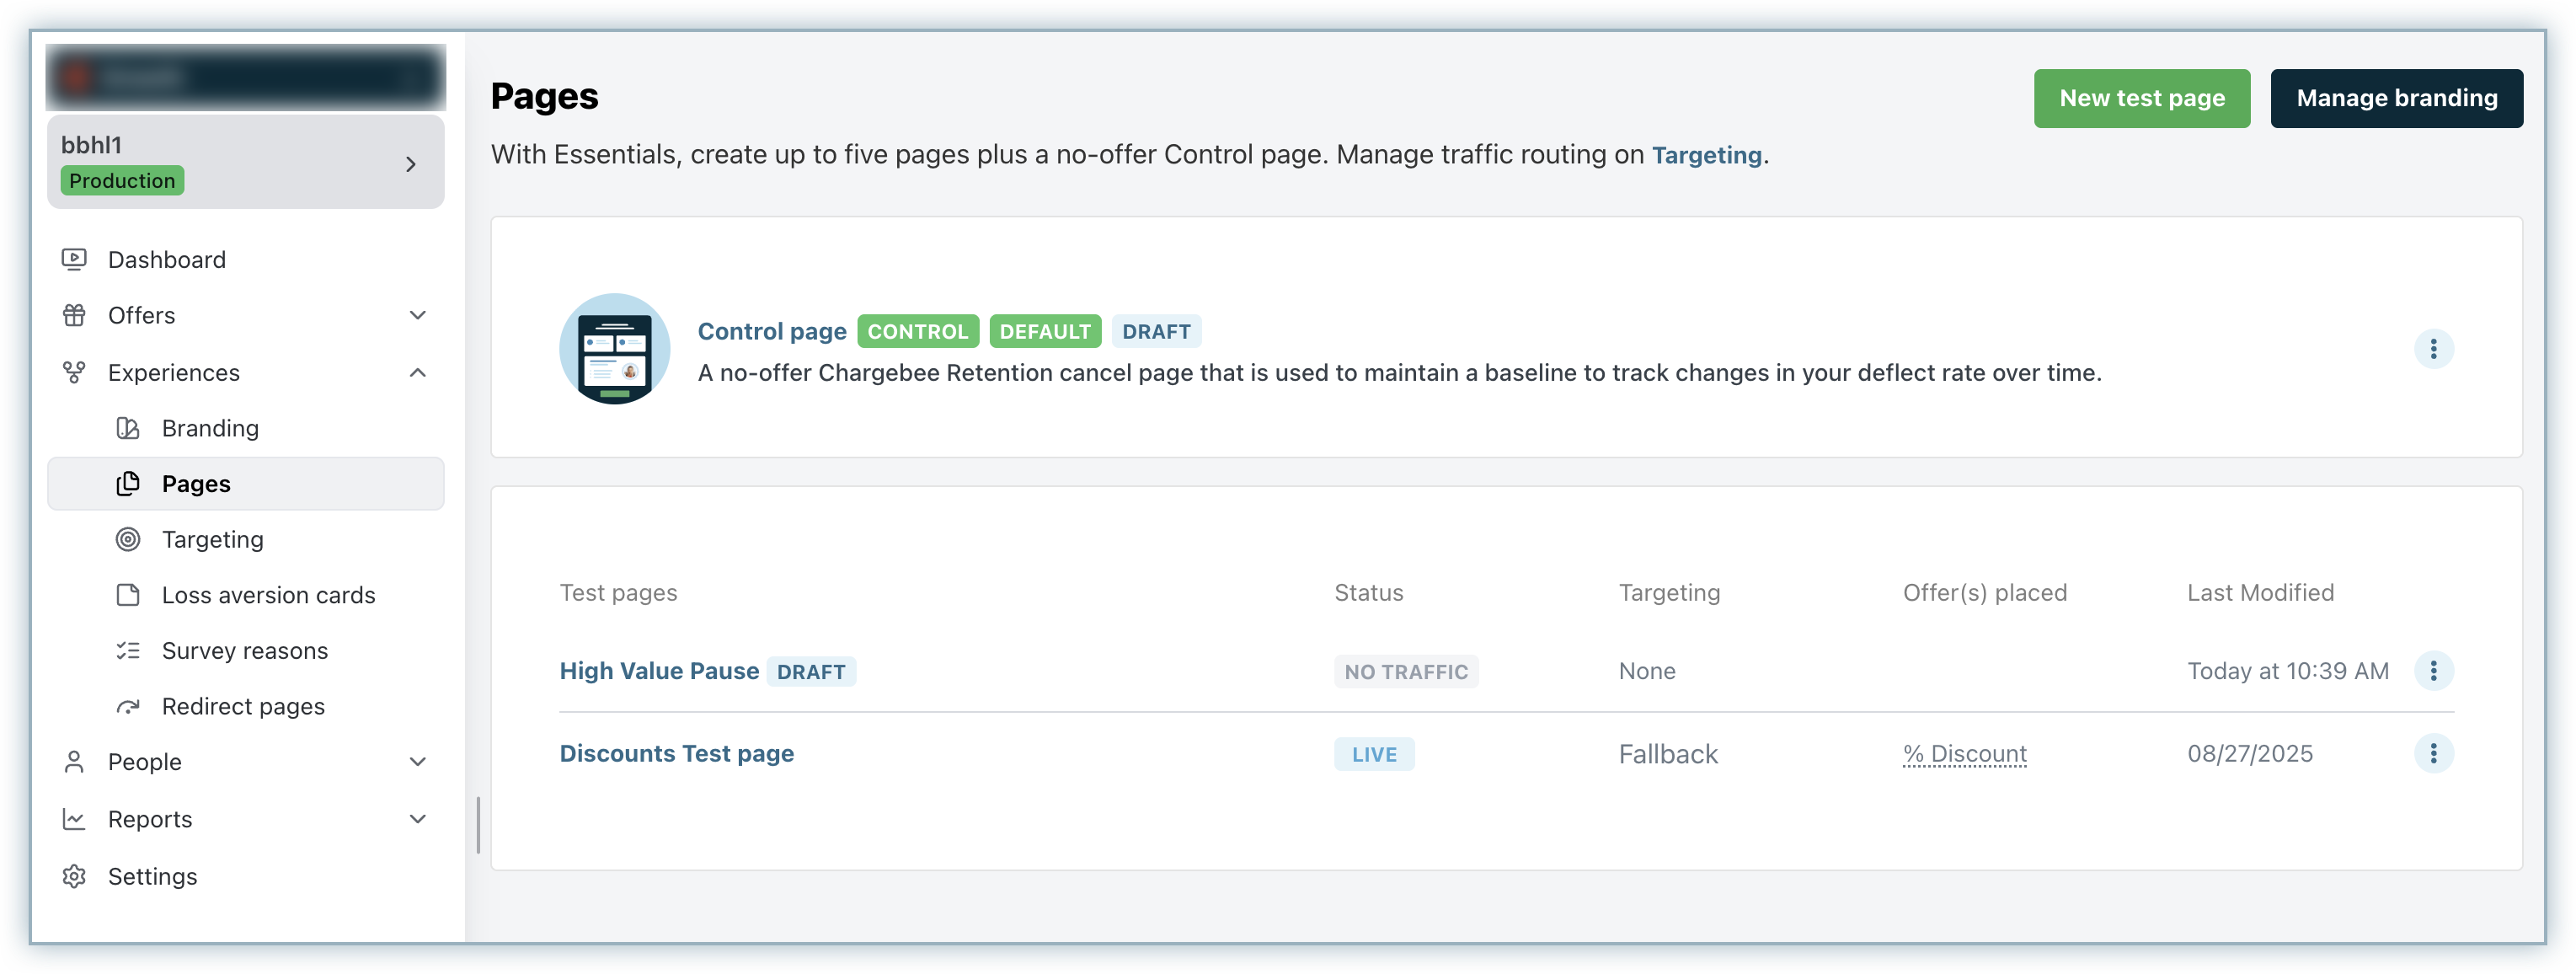Click the Settings gear icon
Screen dimensions: 2576x974
click(74, 877)
